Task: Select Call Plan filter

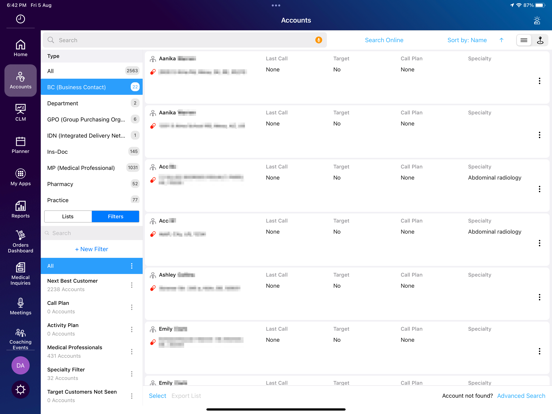Action: [92, 307]
